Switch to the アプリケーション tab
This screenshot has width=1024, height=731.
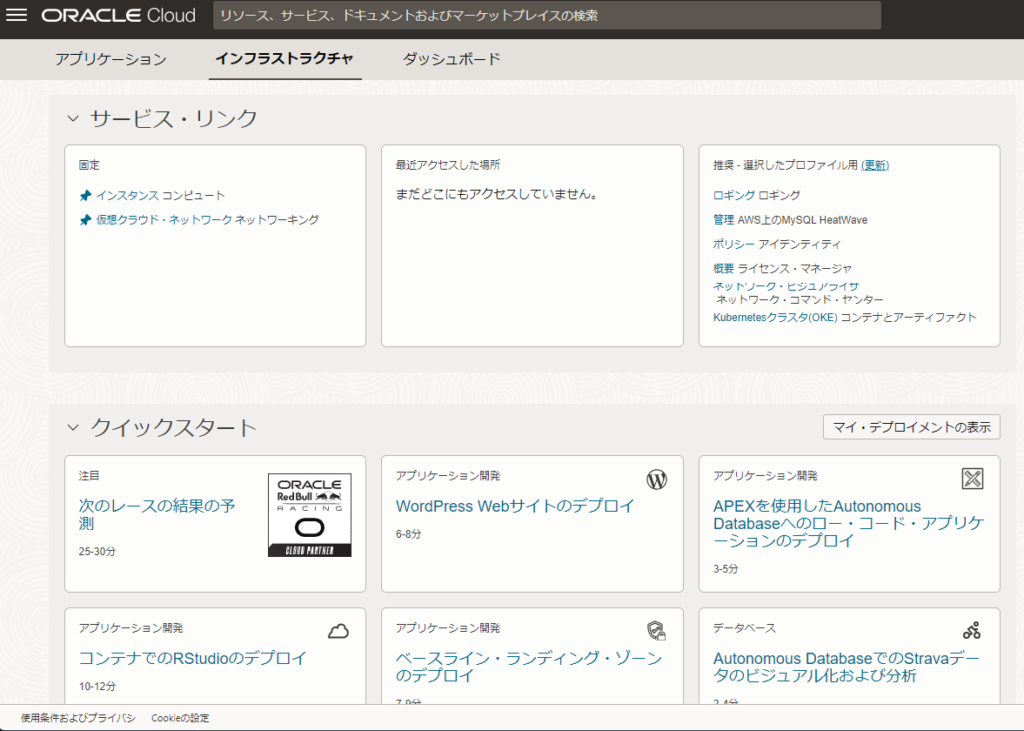(x=111, y=59)
